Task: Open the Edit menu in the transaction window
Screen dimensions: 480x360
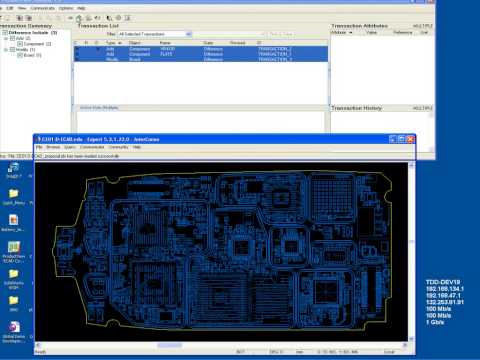Action: (10, 8)
